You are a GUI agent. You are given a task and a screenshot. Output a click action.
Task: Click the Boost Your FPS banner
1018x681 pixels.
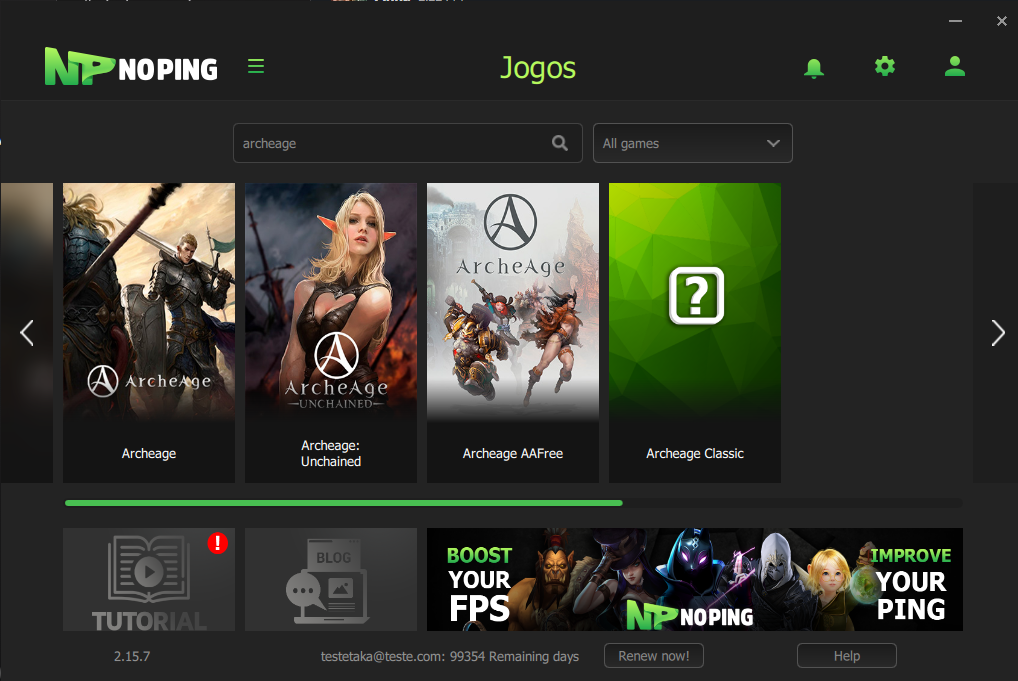[x=695, y=579]
